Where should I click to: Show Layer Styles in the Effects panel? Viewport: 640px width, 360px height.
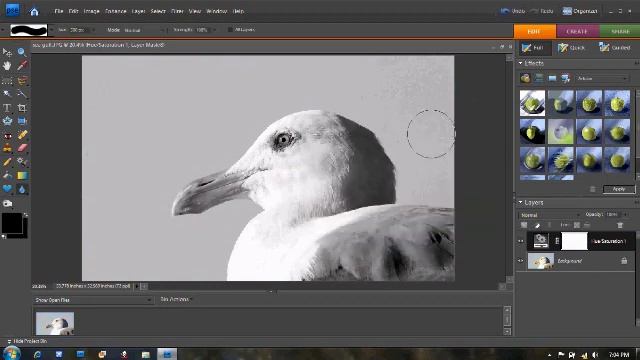click(539, 78)
